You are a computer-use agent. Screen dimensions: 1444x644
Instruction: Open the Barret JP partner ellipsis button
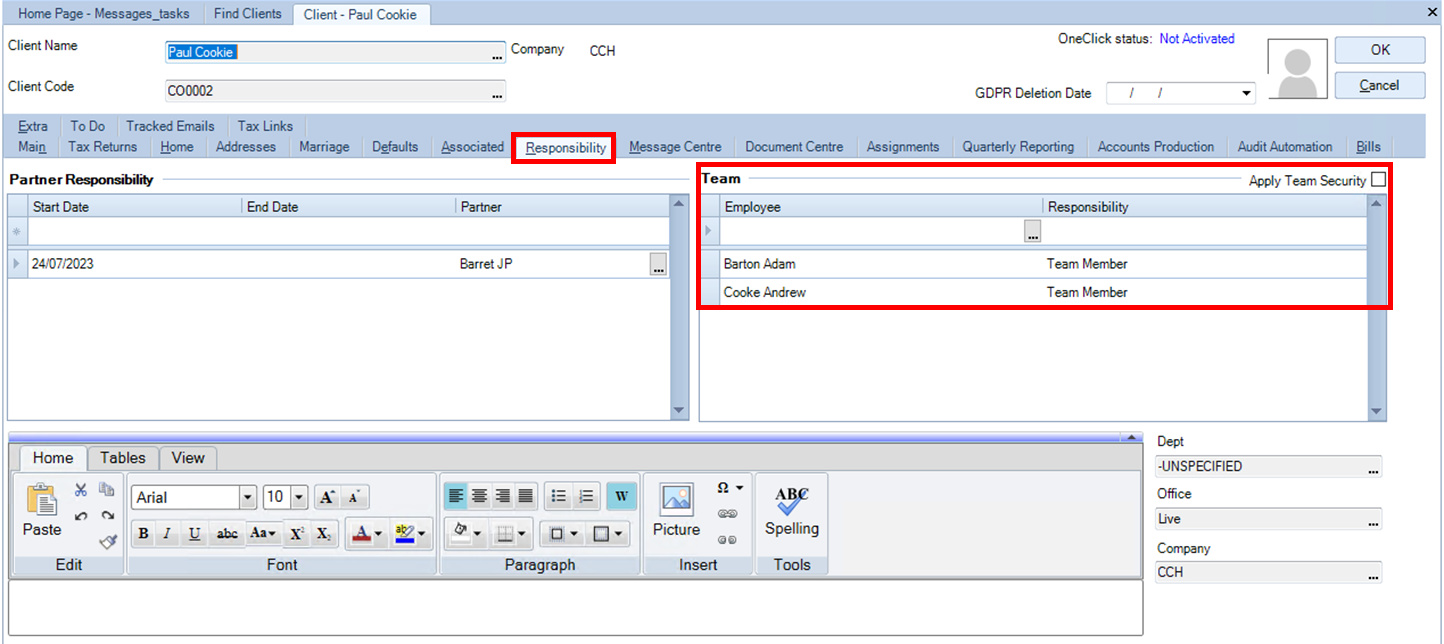658,265
